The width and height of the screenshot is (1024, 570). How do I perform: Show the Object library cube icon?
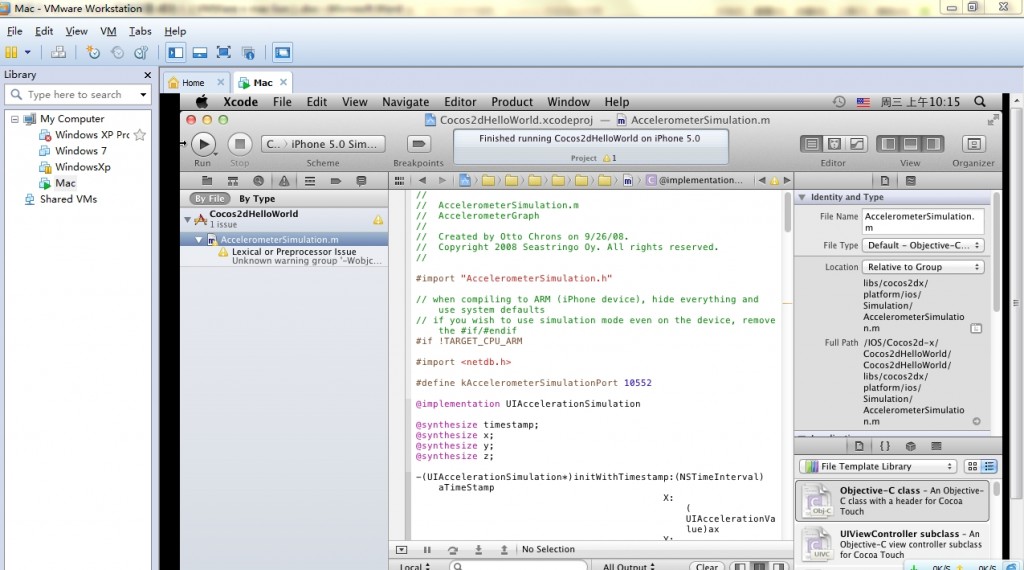click(x=910, y=446)
